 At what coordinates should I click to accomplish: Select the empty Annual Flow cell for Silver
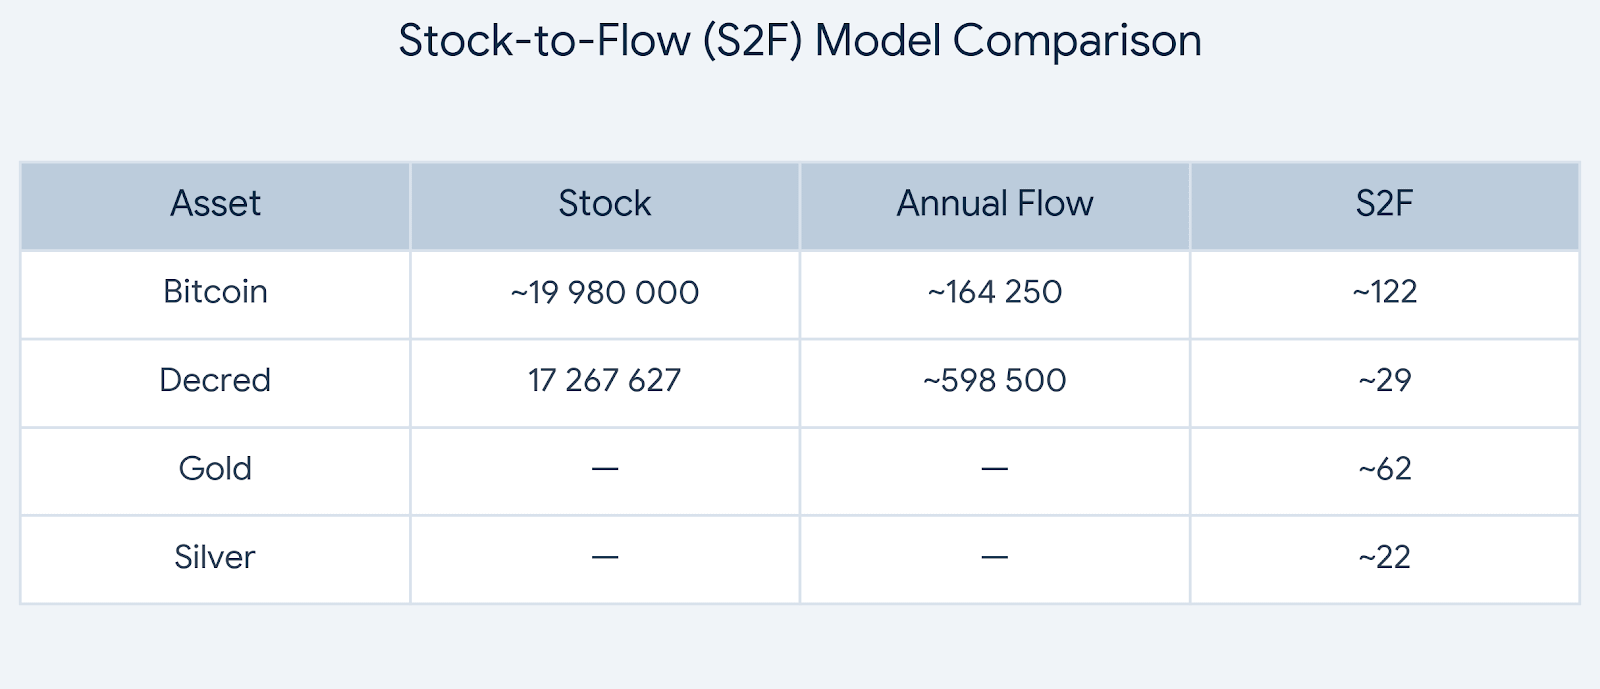tap(994, 557)
